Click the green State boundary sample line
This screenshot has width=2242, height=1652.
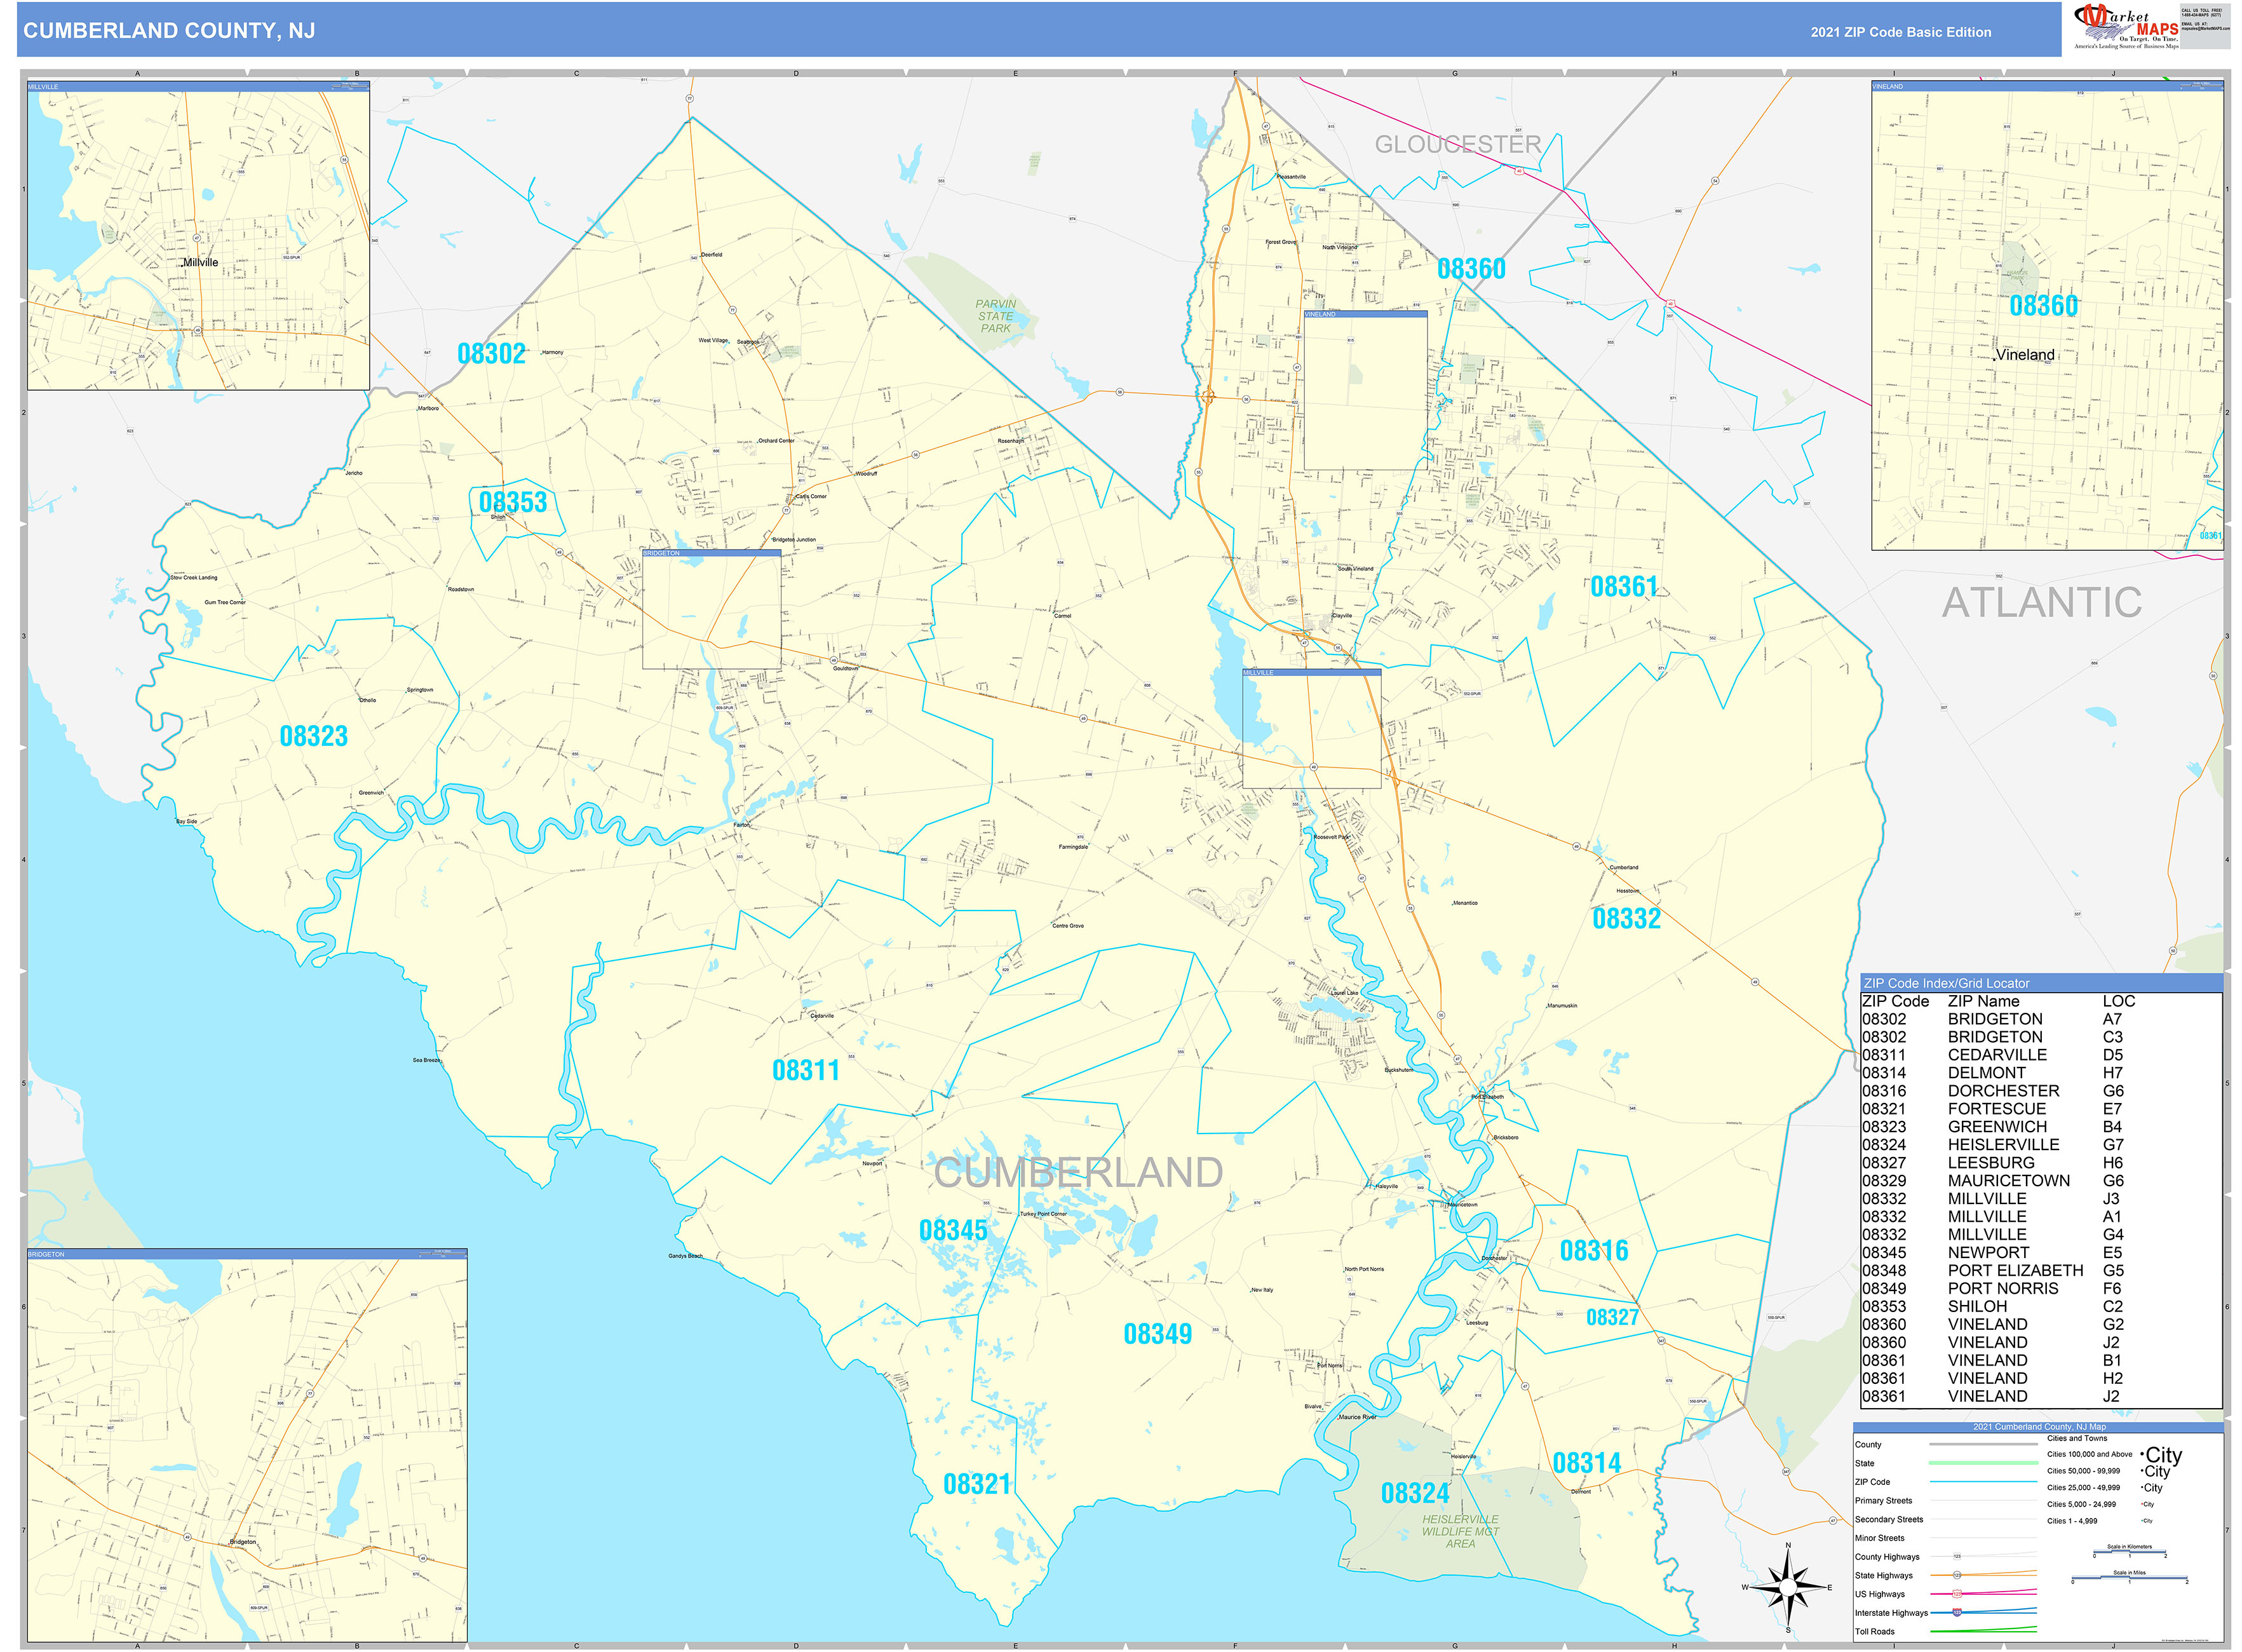pos(1983,1463)
